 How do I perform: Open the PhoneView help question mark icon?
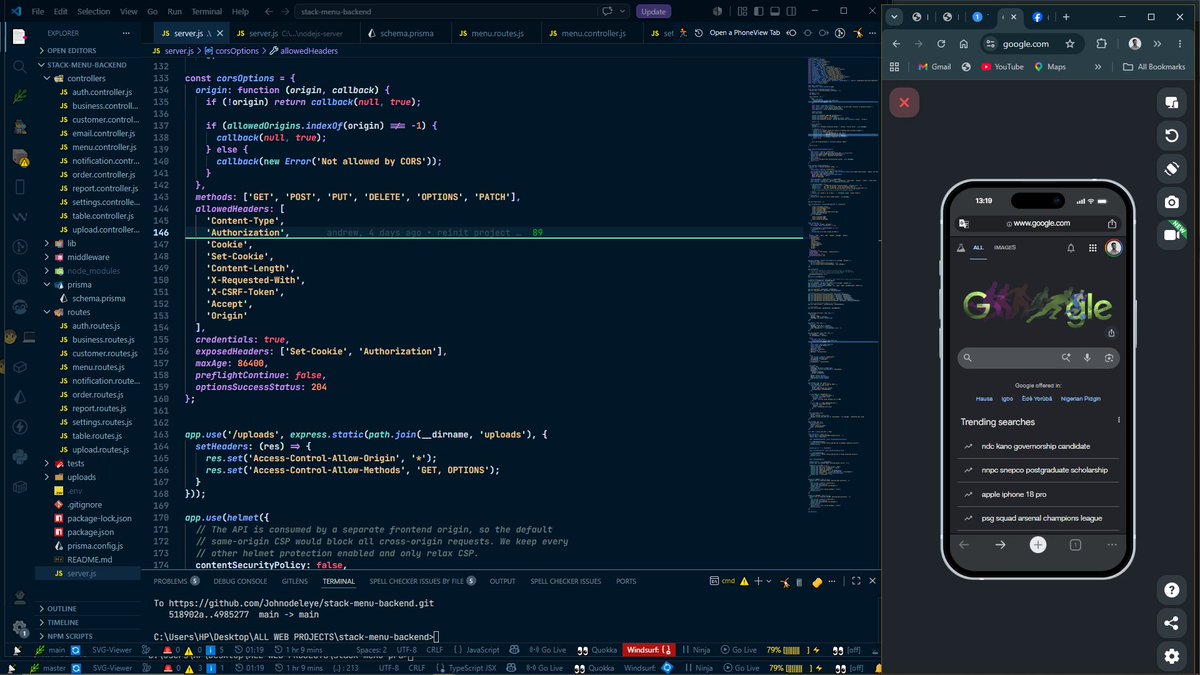point(1171,590)
